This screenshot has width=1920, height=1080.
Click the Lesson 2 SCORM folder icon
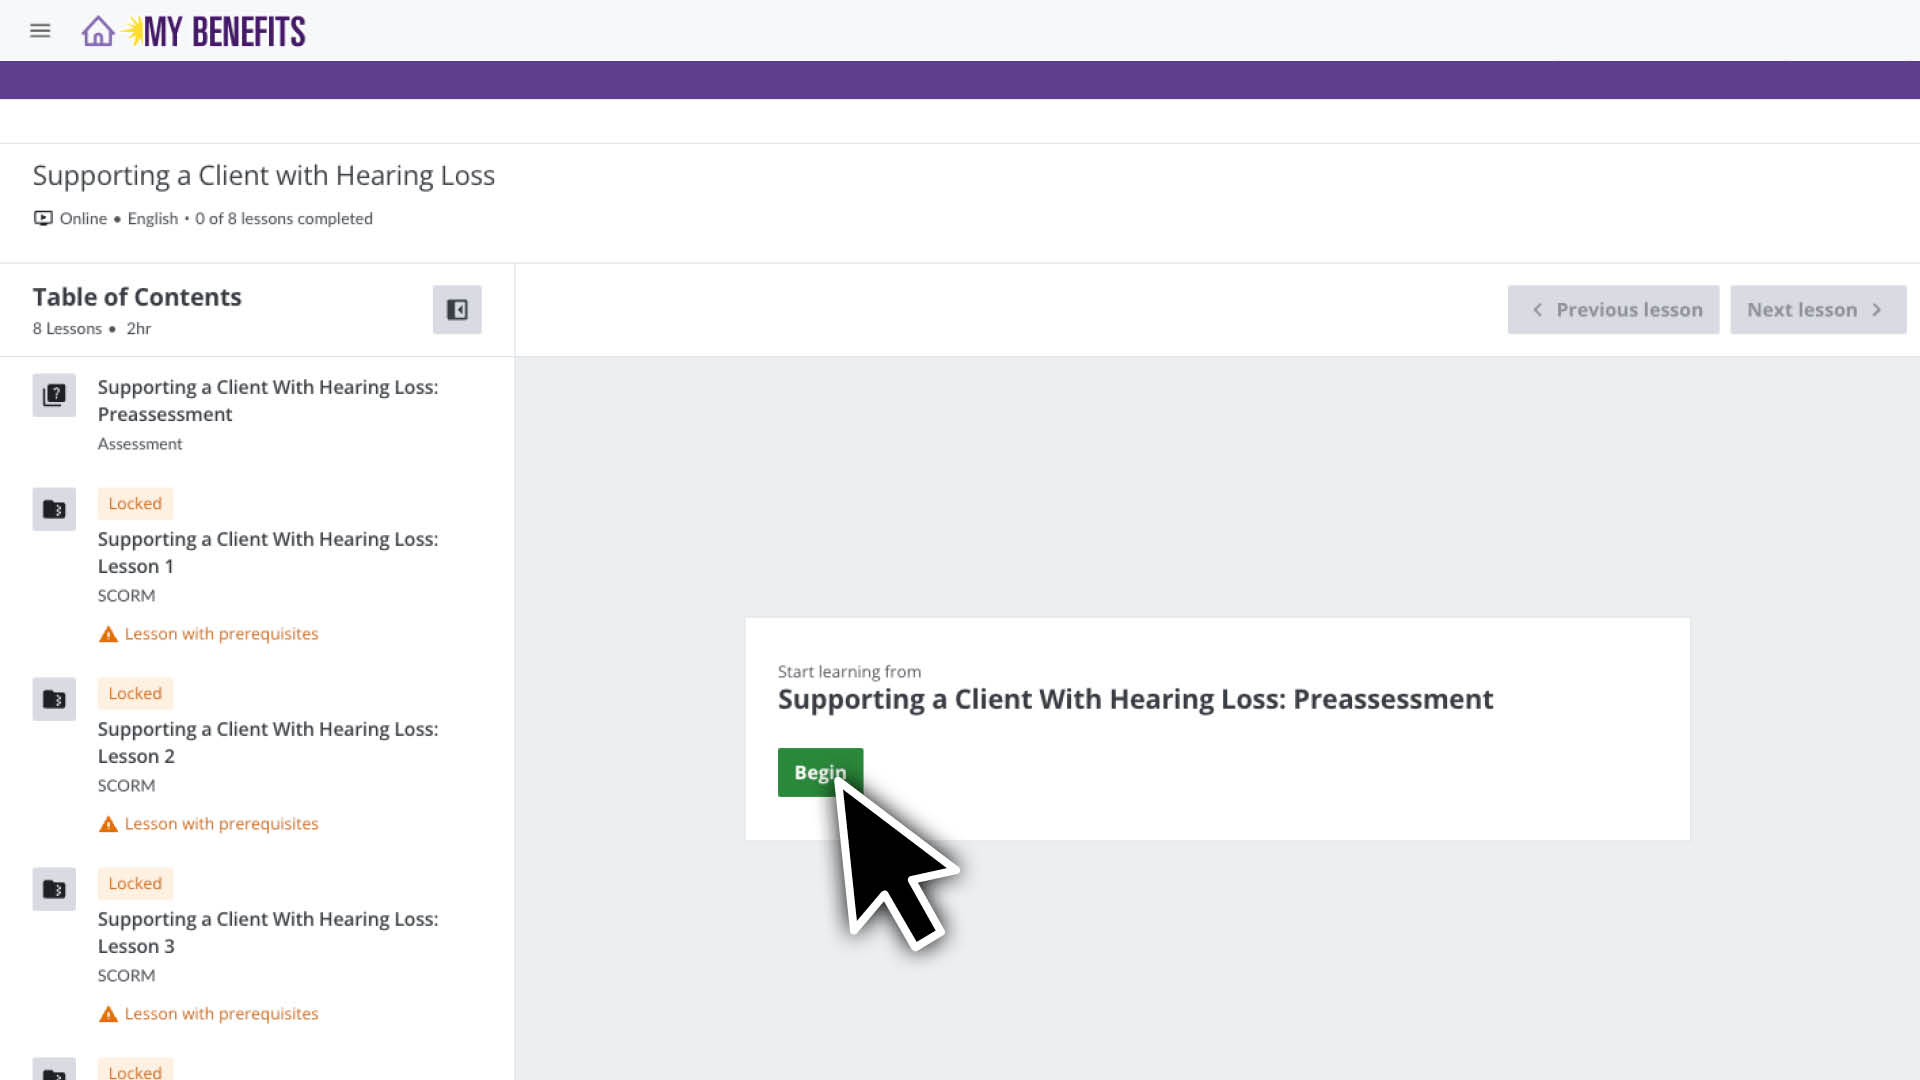coord(54,700)
